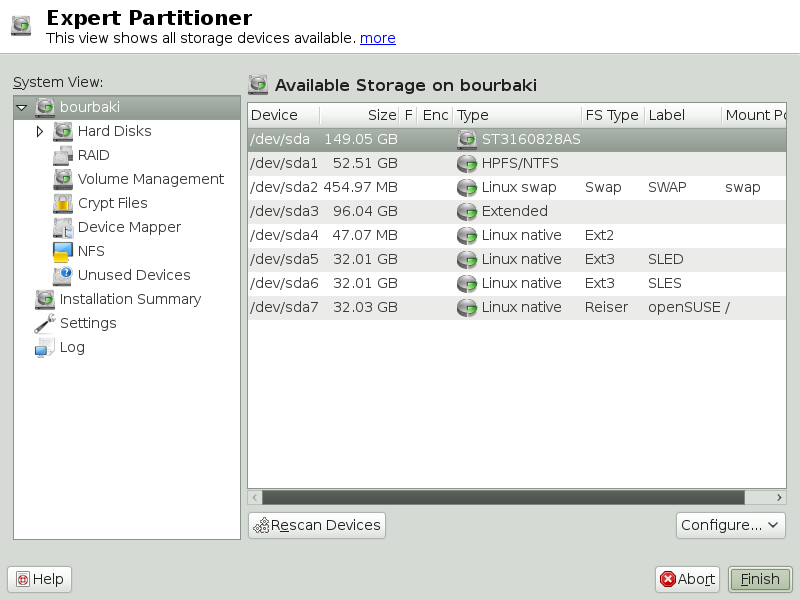This screenshot has height=600, width=800.
Task: Open the Configure dropdown menu
Action: (731, 525)
